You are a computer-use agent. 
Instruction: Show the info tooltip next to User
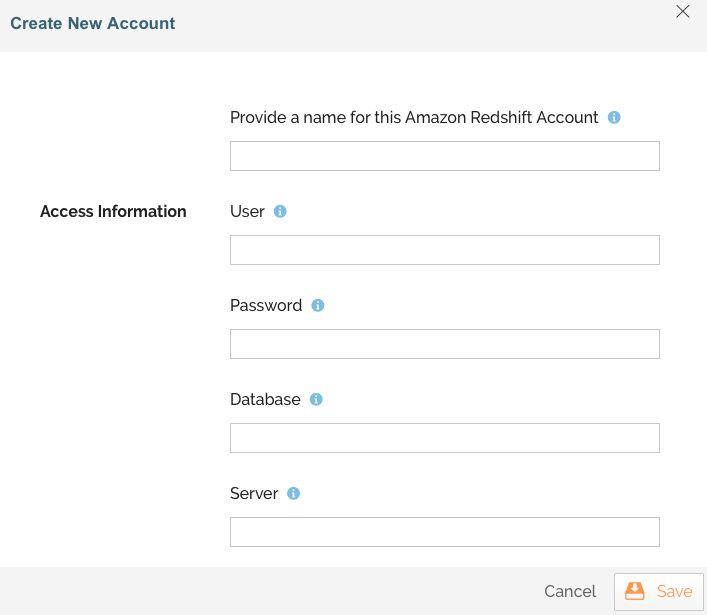coord(280,211)
